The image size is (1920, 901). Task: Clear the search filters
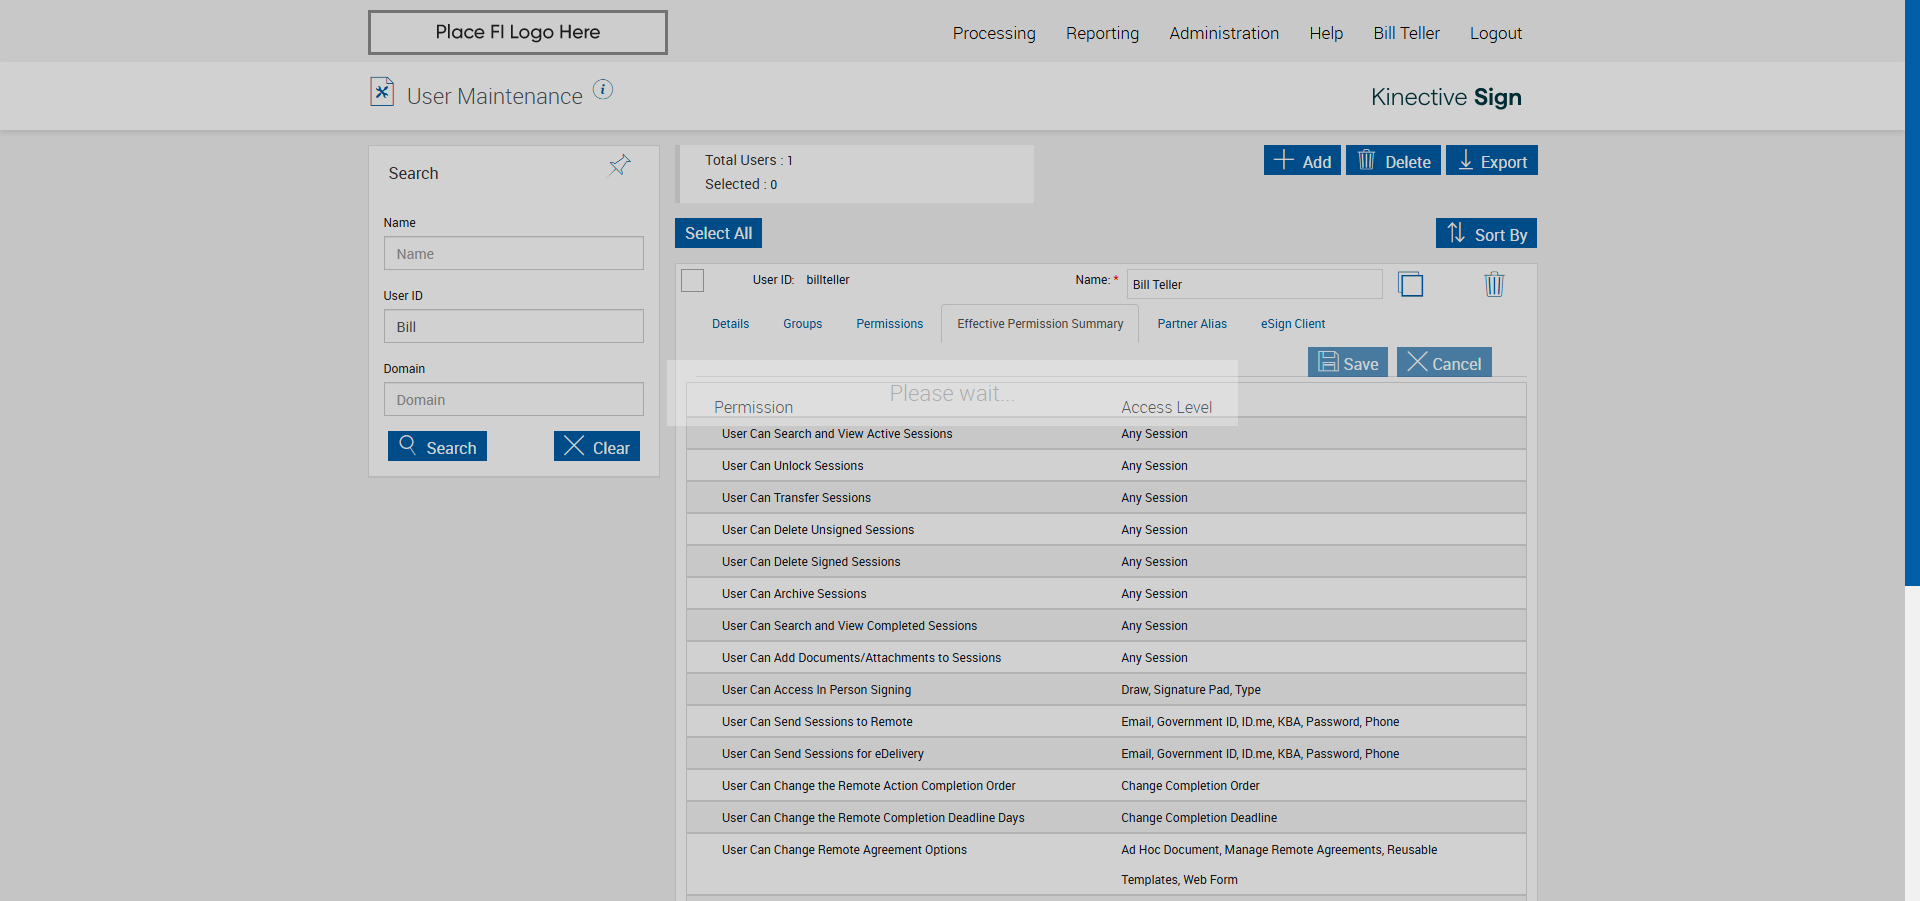(597, 446)
